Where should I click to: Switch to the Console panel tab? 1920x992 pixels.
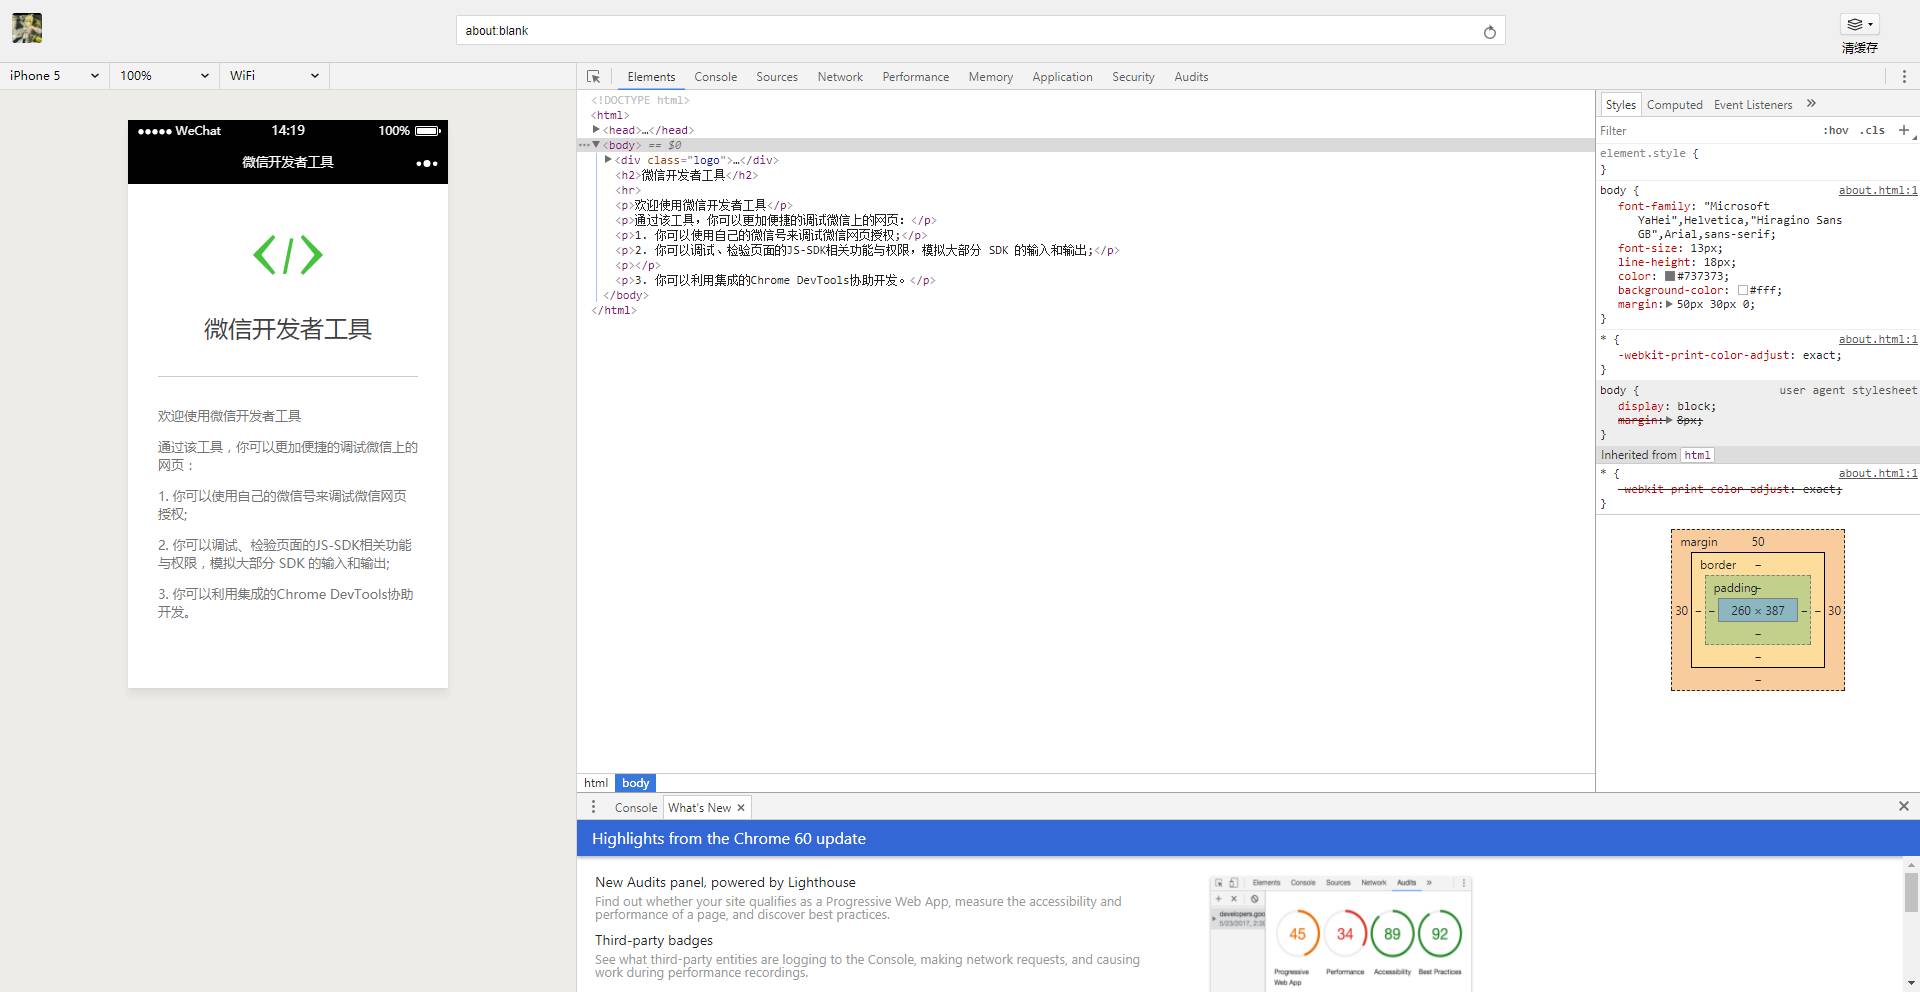[715, 77]
